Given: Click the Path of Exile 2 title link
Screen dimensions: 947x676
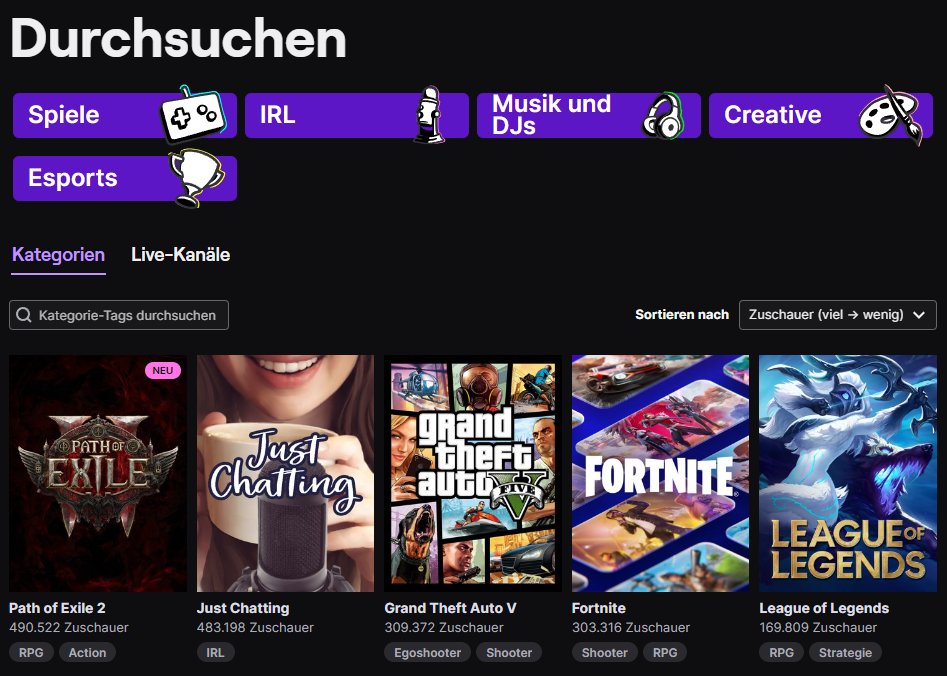Looking at the screenshot, I should pyautogui.click(x=57, y=608).
